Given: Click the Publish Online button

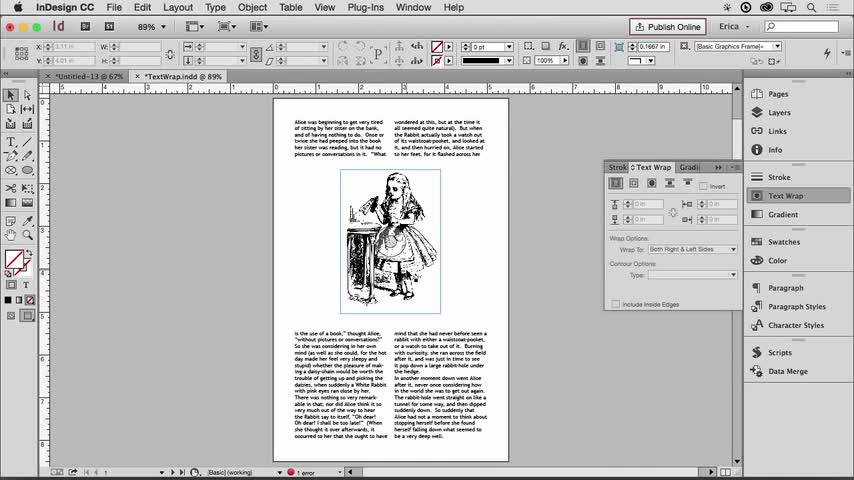Looking at the screenshot, I should click(x=667, y=27).
